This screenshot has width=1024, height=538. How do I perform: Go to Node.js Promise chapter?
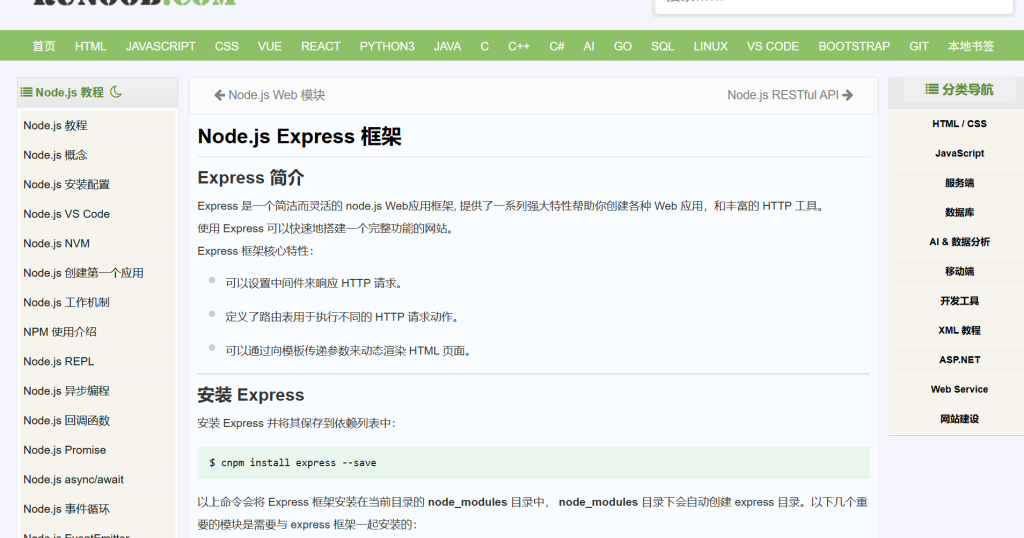[x=65, y=450]
